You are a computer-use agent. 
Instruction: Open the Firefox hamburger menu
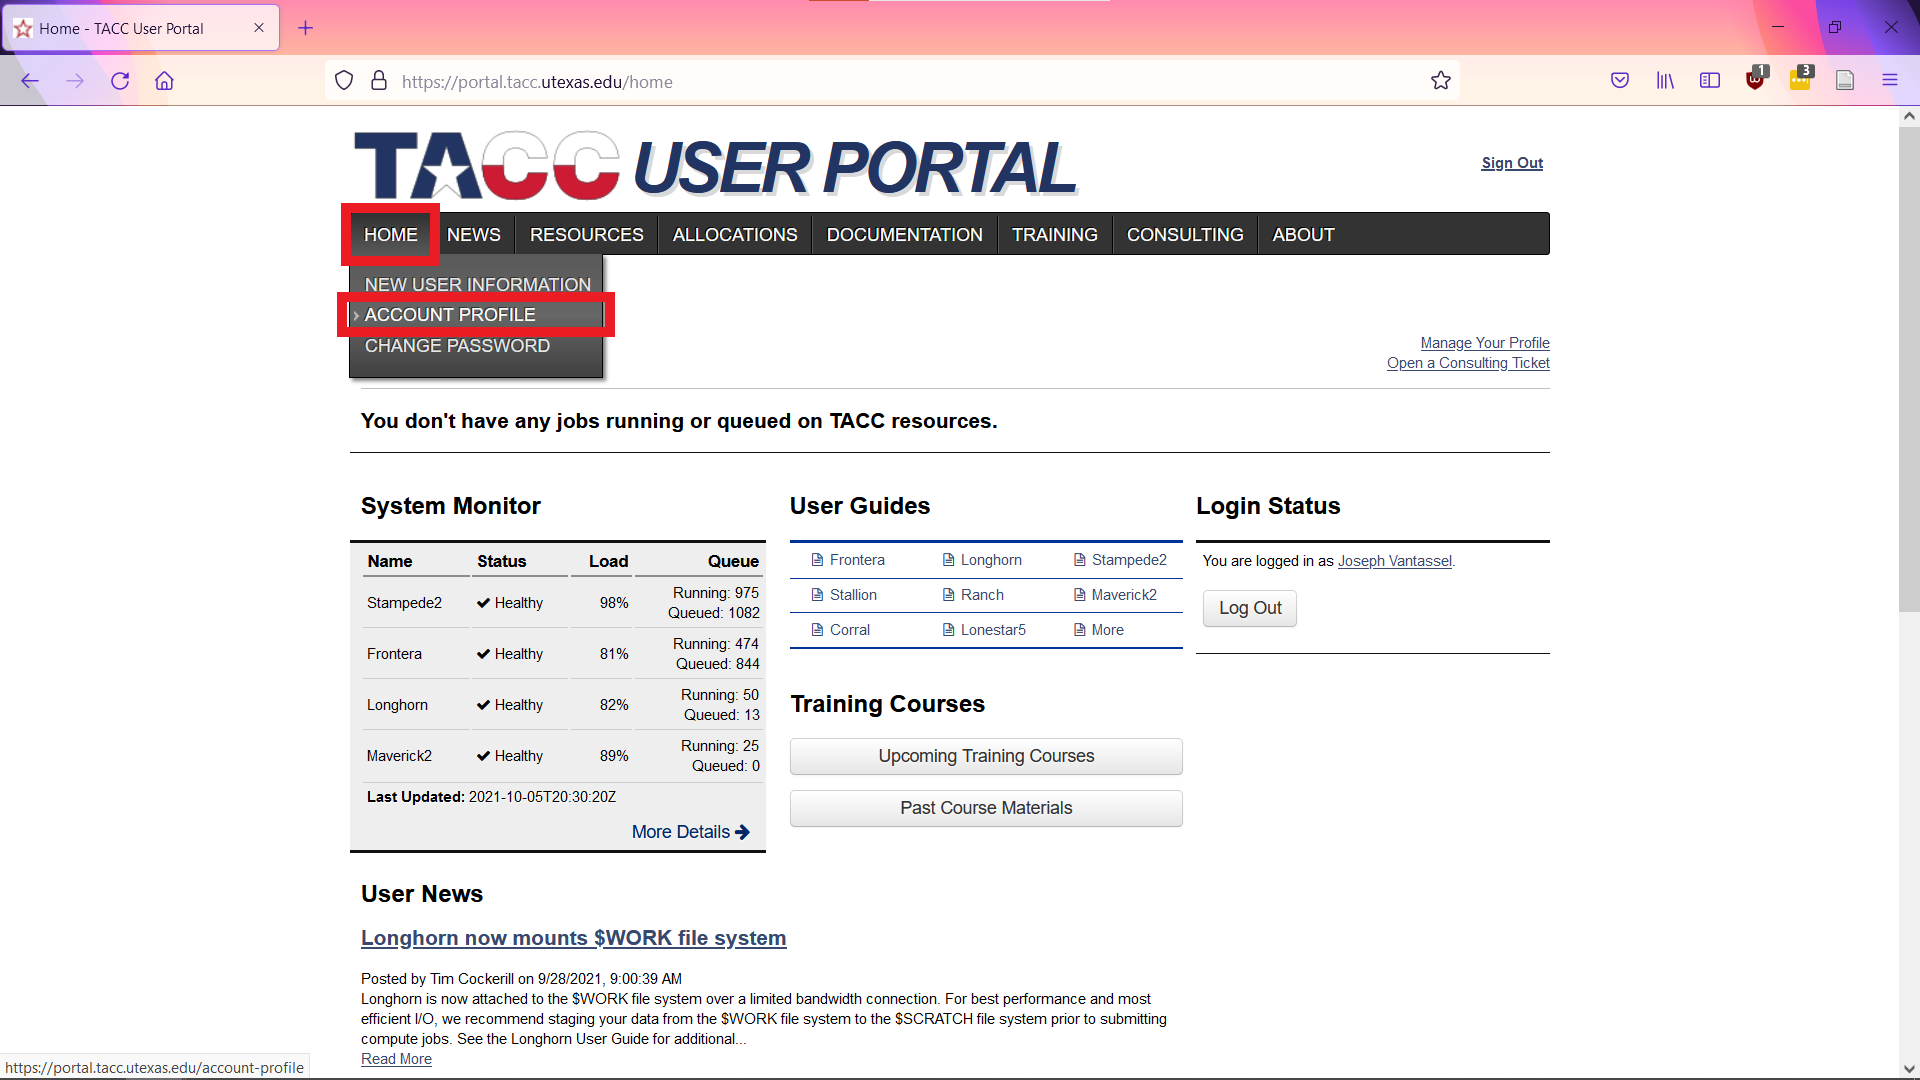point(1890,81)
